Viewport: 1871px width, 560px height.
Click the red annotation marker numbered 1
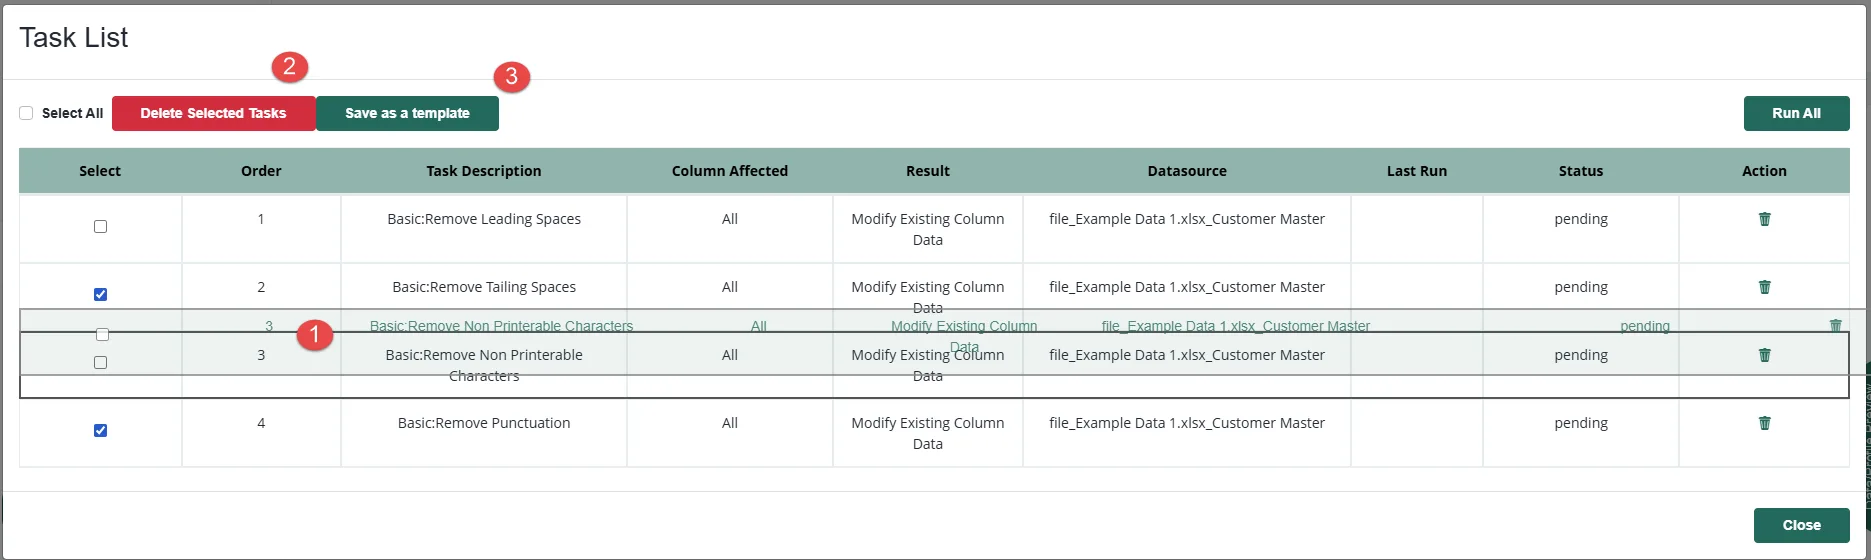314,335
